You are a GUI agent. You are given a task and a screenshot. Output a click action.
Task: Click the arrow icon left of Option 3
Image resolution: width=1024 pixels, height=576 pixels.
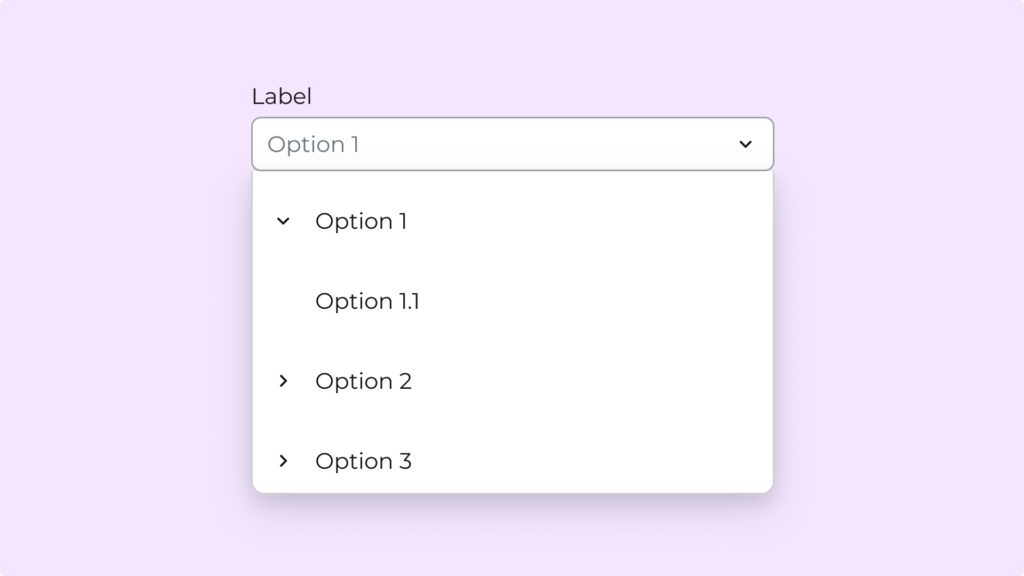click(x=283, y=461)
